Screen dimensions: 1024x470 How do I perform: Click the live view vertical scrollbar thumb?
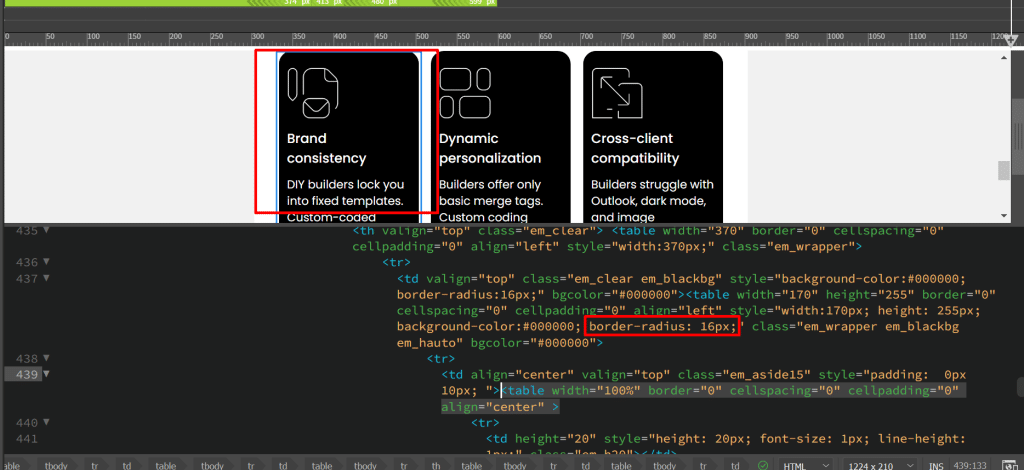[x=1004, y=170]
